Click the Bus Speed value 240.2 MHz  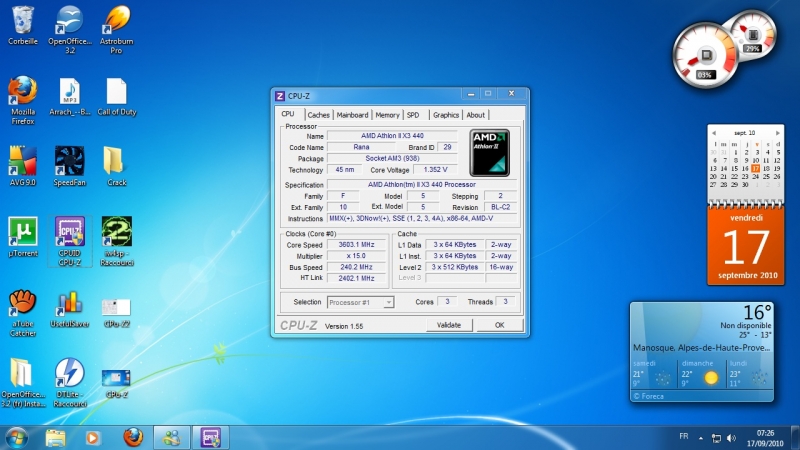356,267
